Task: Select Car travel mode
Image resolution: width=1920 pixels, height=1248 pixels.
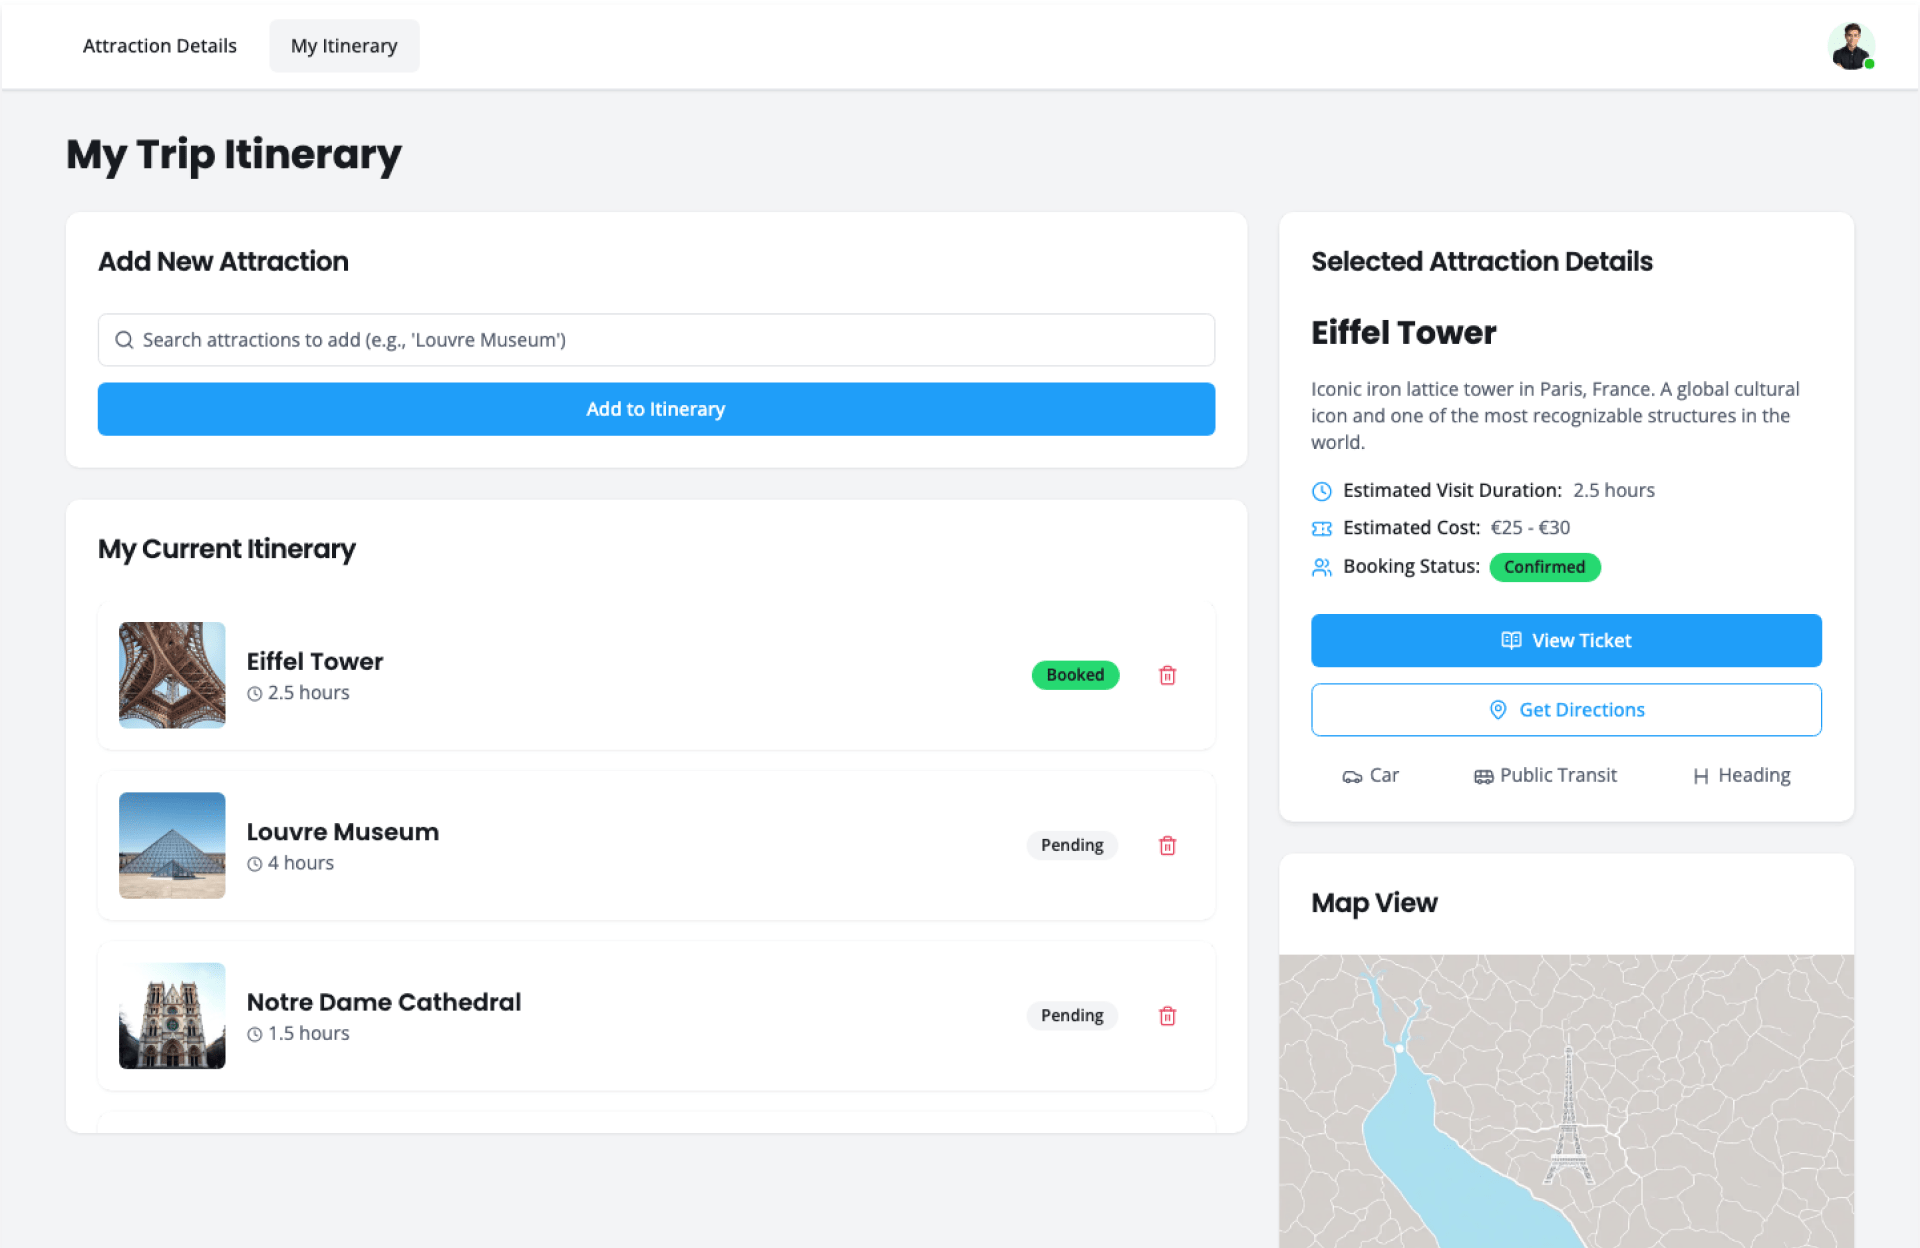Action: click(x=1370, y=775)
